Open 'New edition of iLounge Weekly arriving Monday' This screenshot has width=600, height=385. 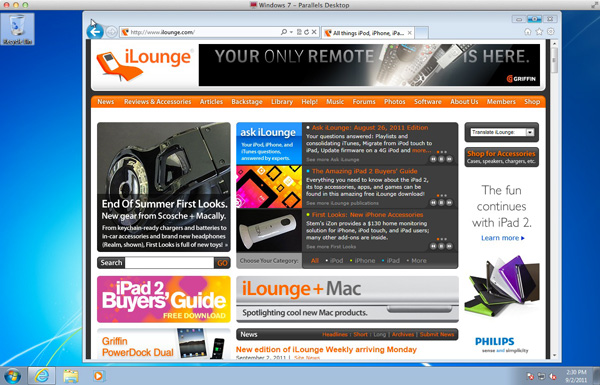point(326,349)
